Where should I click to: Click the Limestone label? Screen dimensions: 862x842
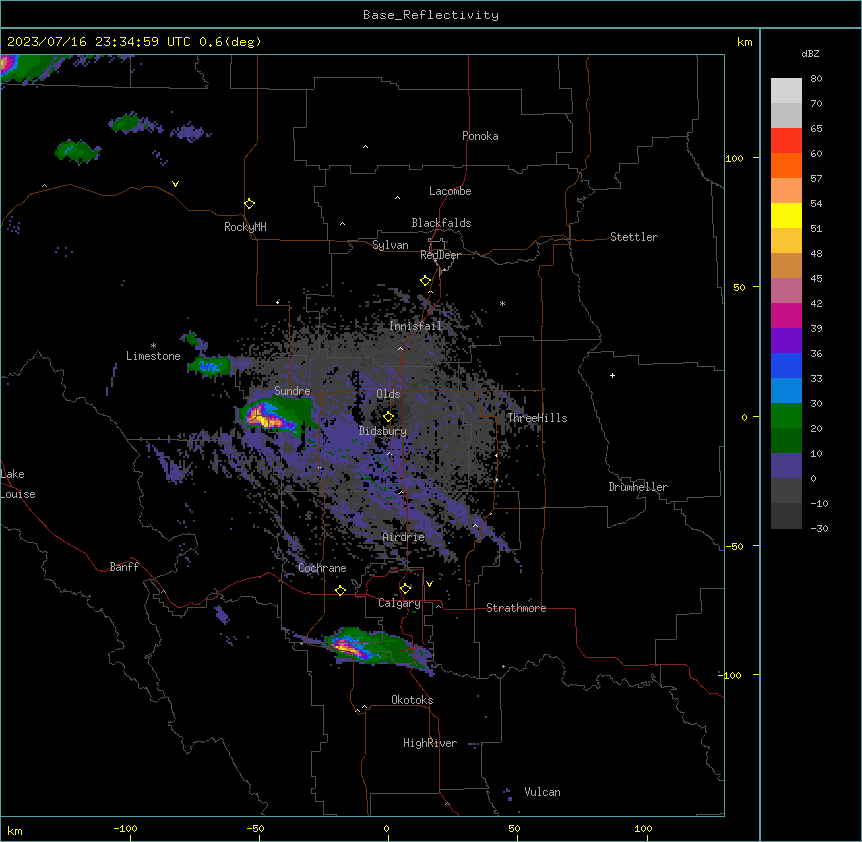[153, 356]
